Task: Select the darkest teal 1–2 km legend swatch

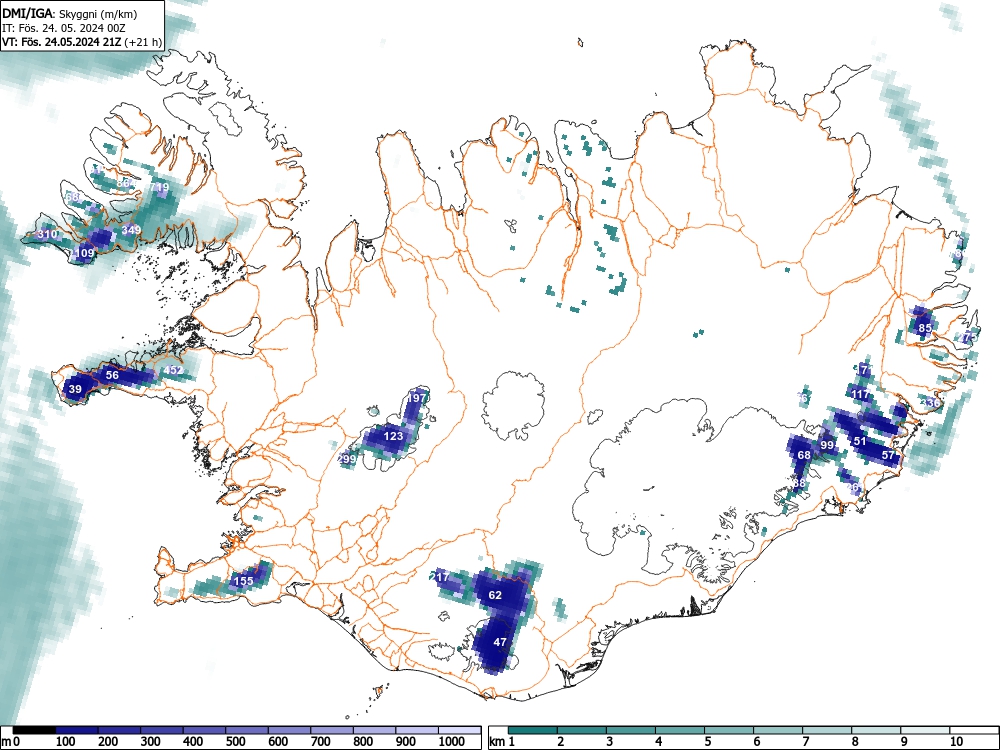Action: tap(532, 730)
